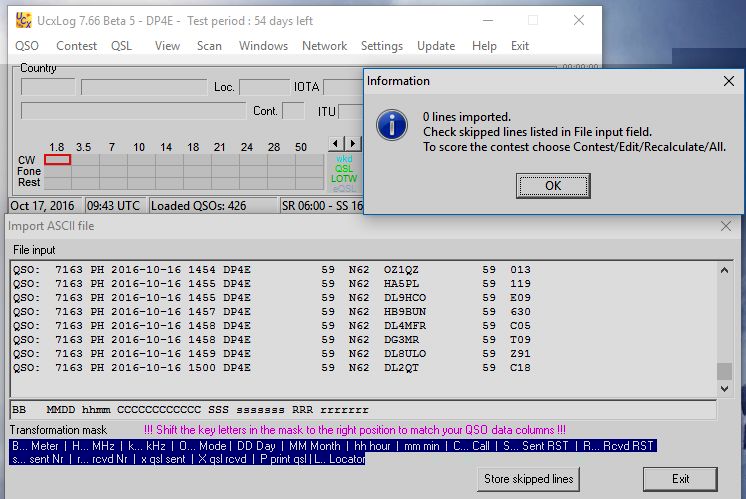Open the Help menu
The width and height of the screenshot is (746, 499).
pyautogui.click(x=484, y=46)
